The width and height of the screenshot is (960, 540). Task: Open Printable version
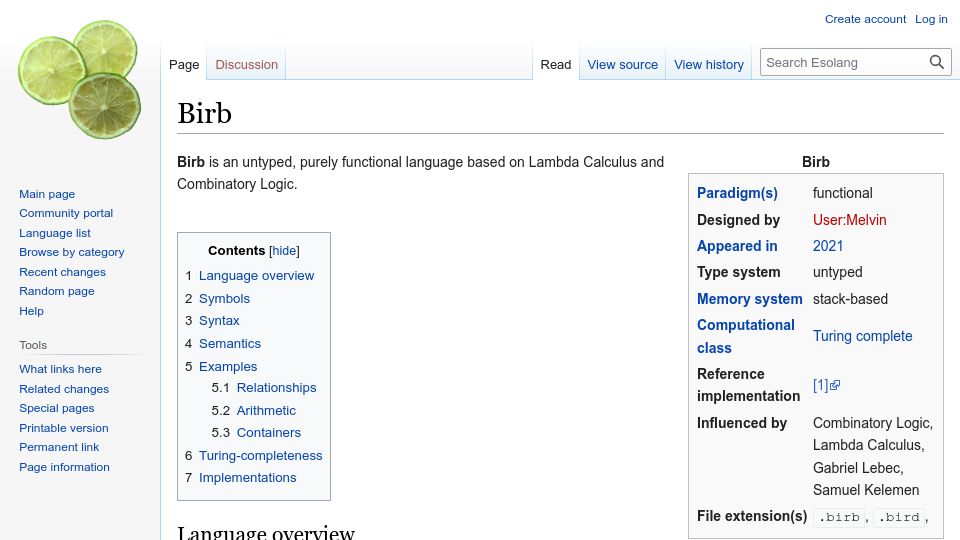click(64, 428)
